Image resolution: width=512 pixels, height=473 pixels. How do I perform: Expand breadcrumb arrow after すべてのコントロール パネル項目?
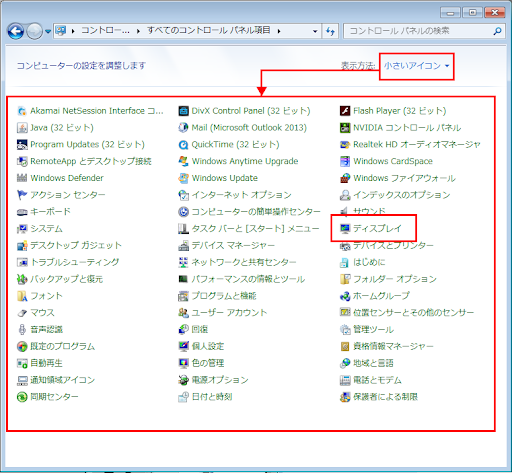coord(279,31)
